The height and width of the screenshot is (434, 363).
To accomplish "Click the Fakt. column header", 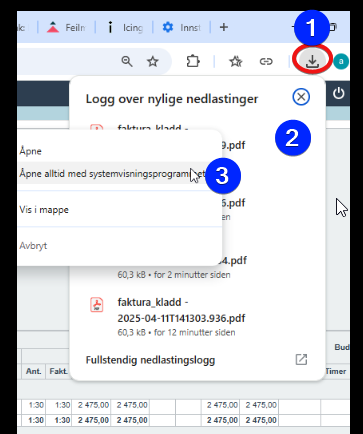I will [58, 371].
